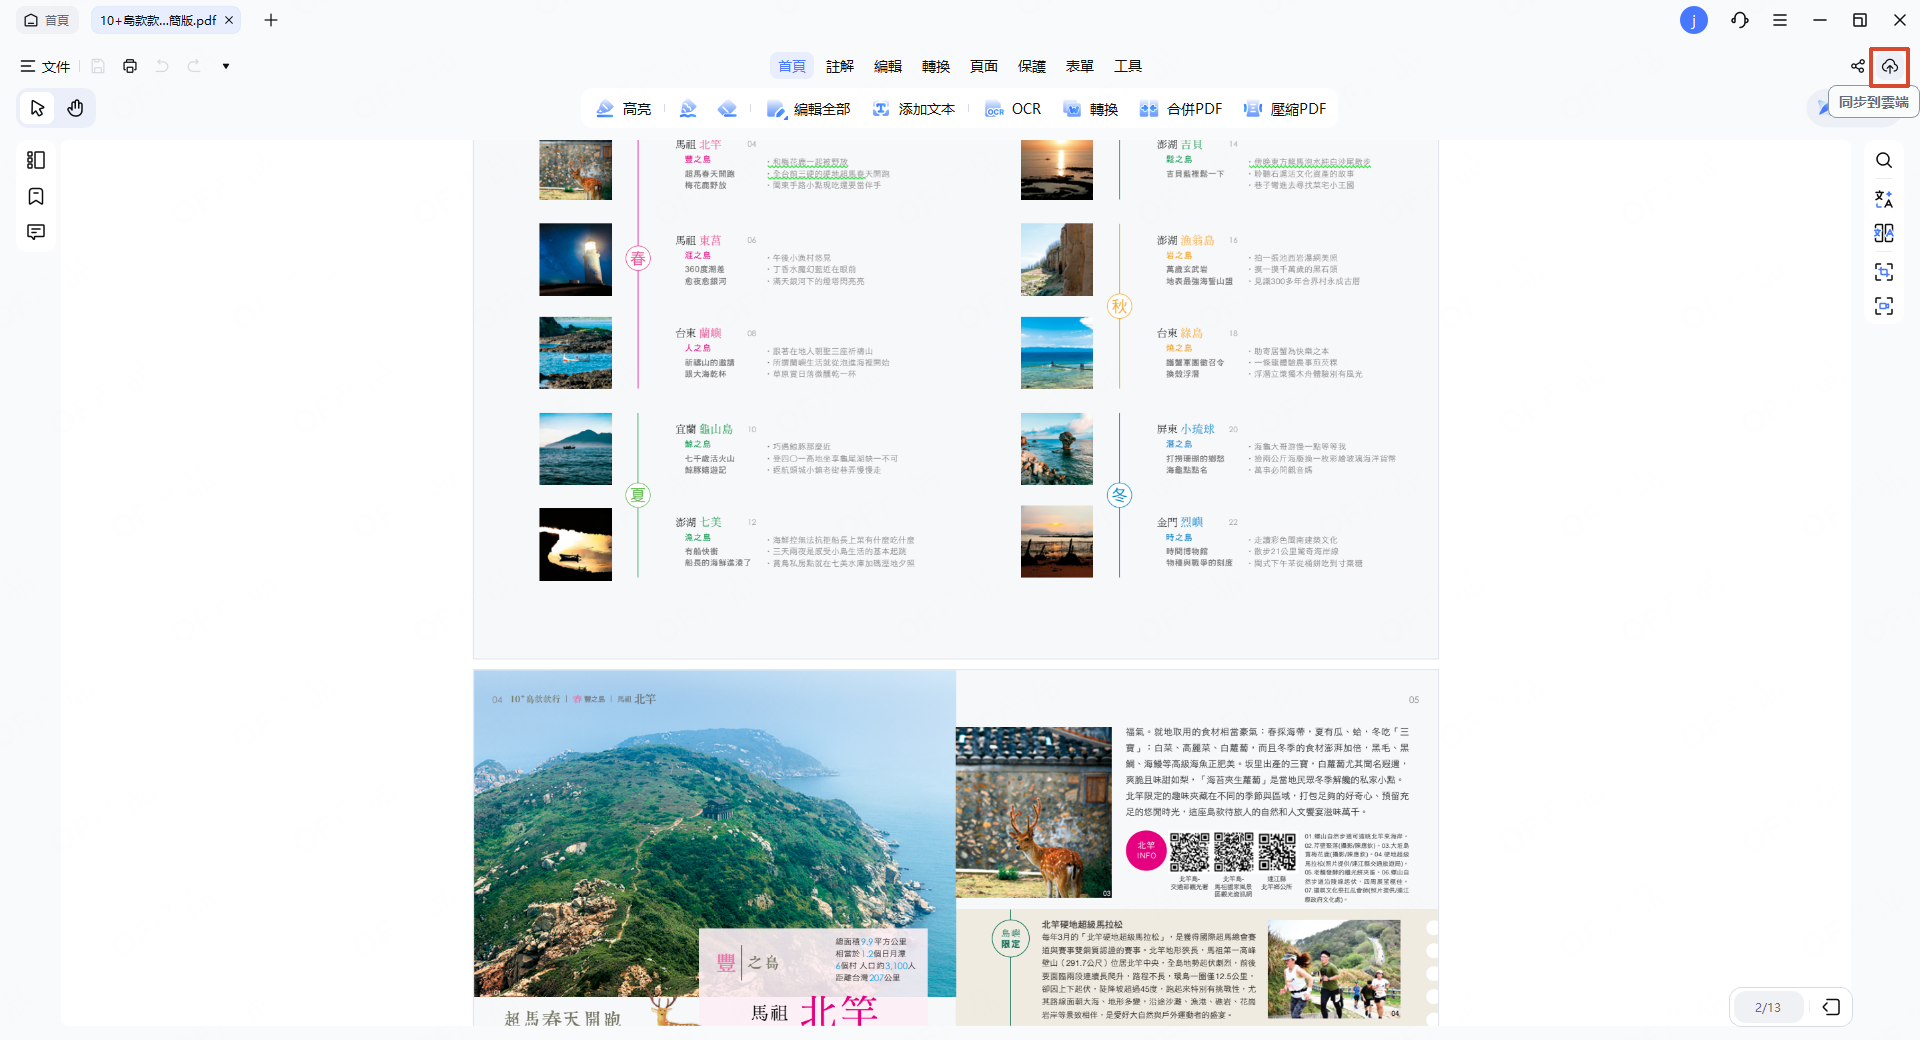1920x1040 pixels.
Task: Switch to the 轉換 ribbon tab
Action: tap(936, 66)
